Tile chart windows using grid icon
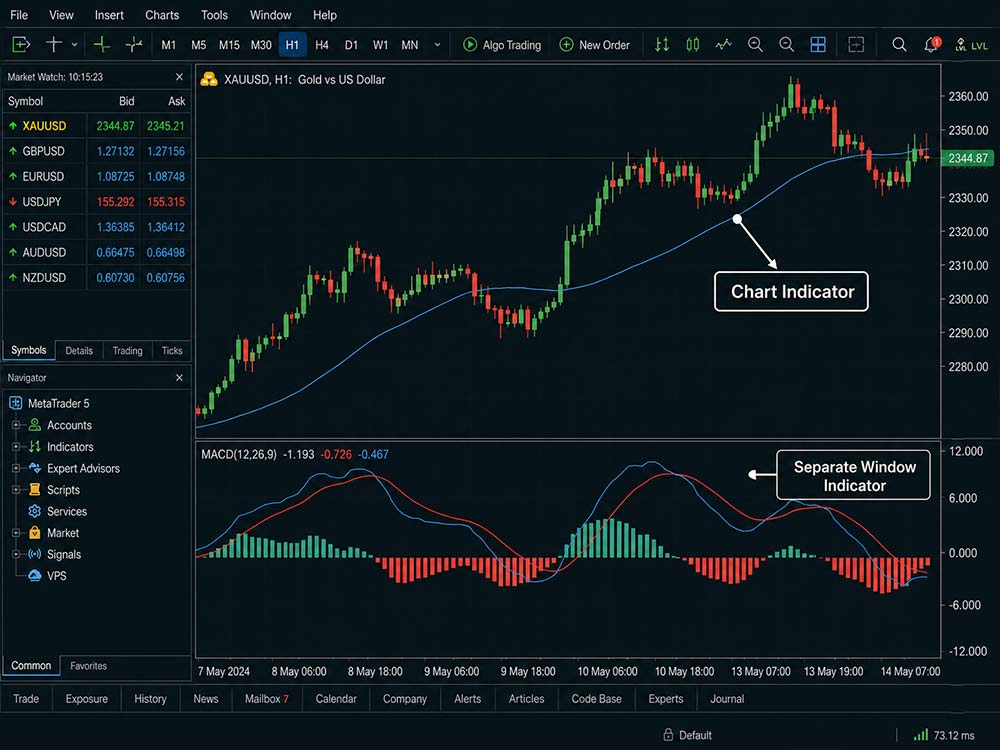1000x750 pixels. click(x=818, y=45)
